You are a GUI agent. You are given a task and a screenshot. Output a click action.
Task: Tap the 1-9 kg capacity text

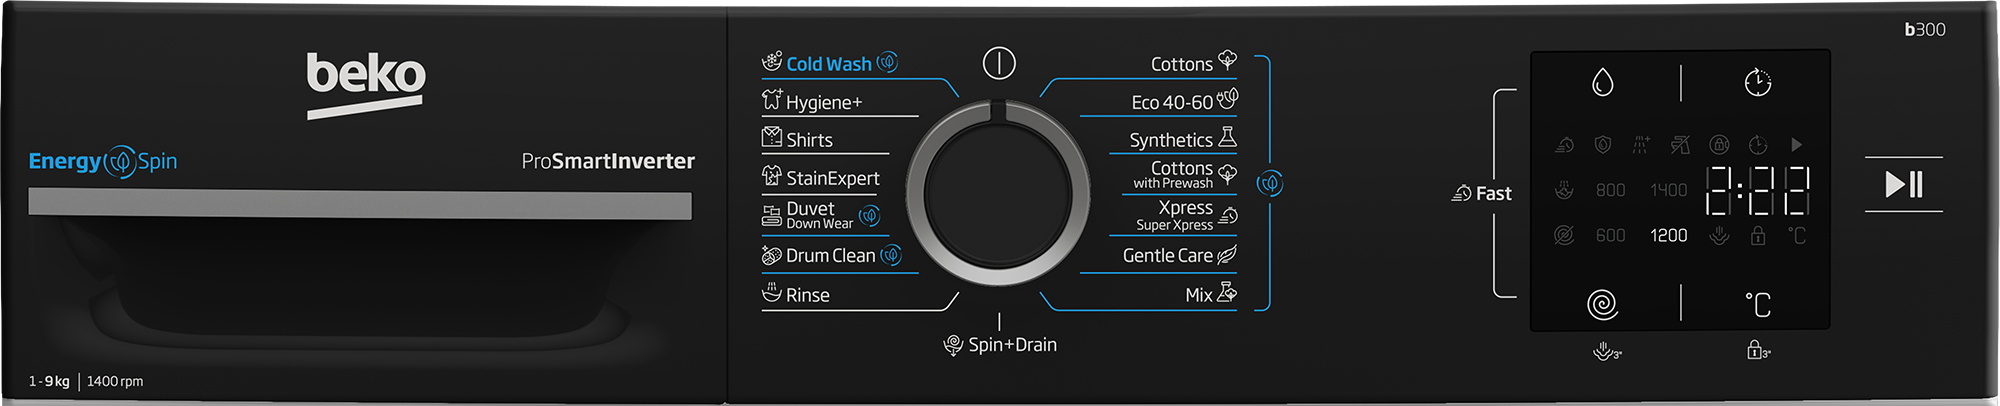coord(49,381)
